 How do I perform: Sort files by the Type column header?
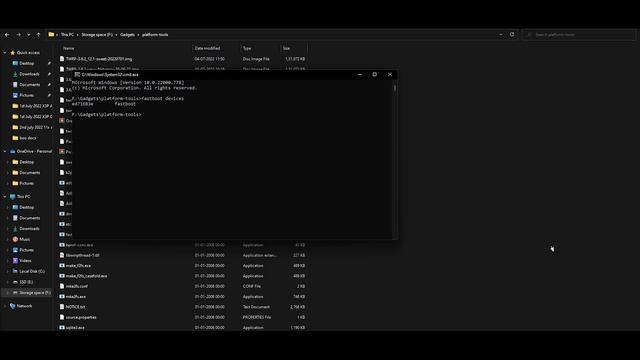[x=247, y=48]
